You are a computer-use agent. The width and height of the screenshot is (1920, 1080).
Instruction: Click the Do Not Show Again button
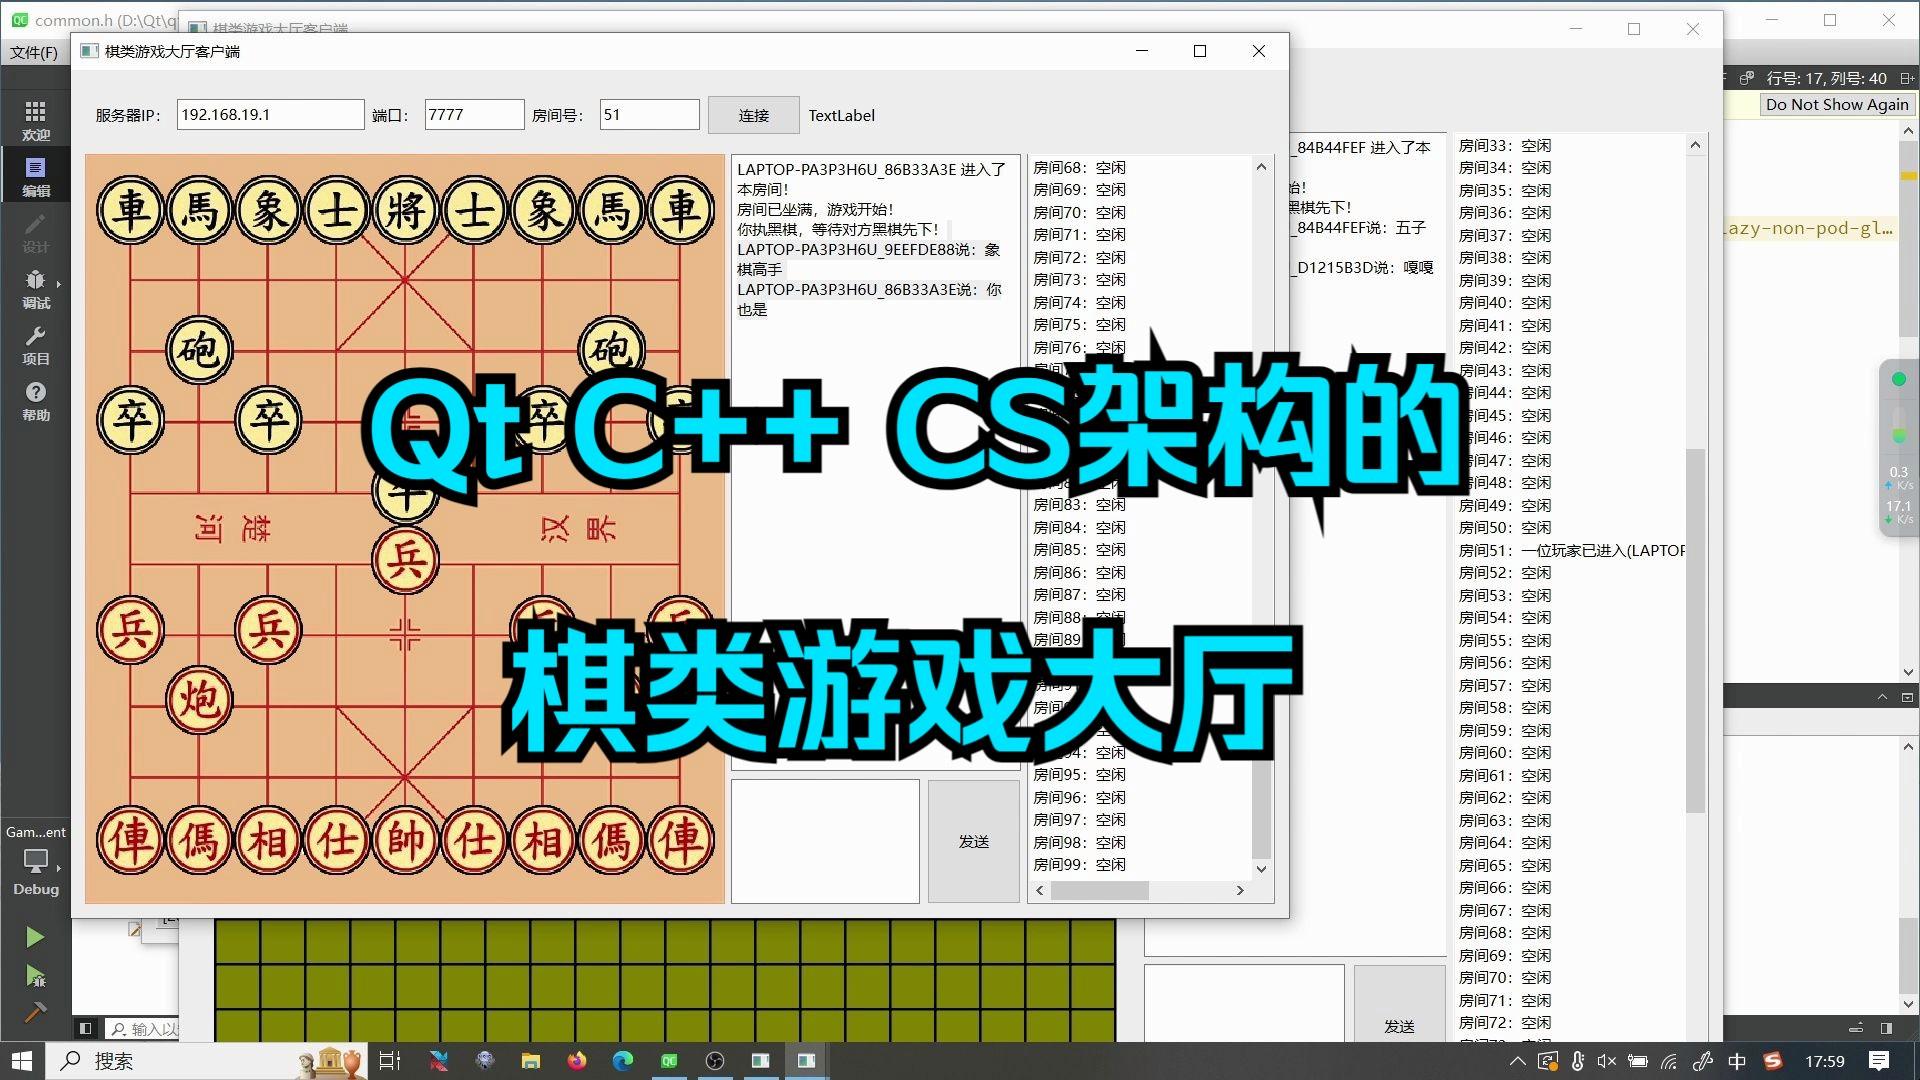(1837, 104)
